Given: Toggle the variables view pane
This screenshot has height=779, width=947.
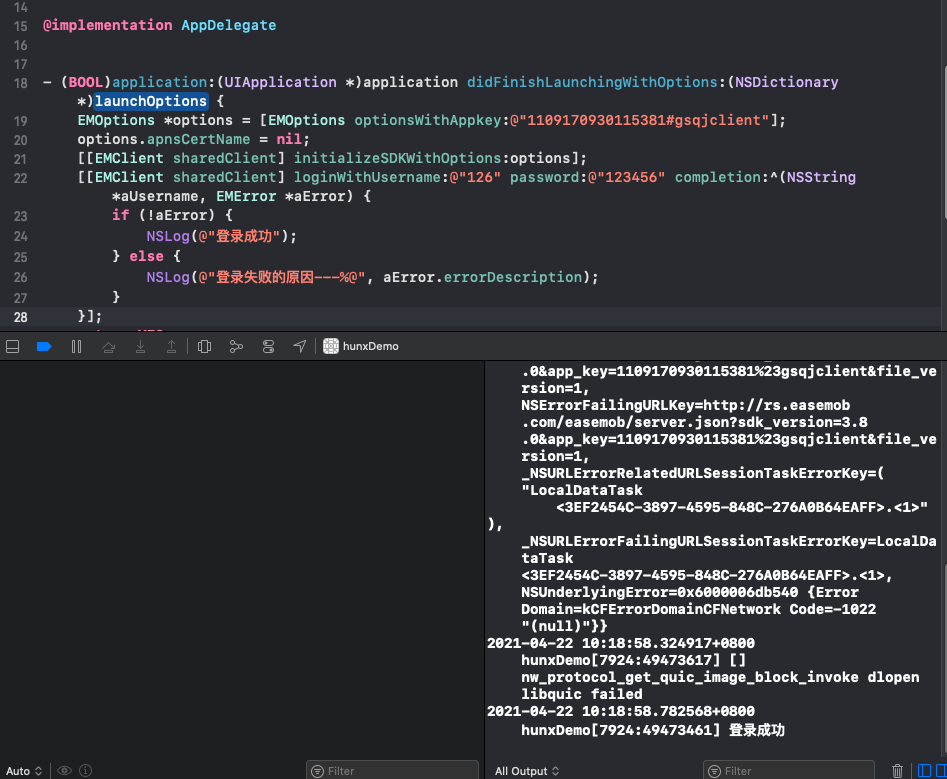Looking at the screenshot, I should coord(924,771).
